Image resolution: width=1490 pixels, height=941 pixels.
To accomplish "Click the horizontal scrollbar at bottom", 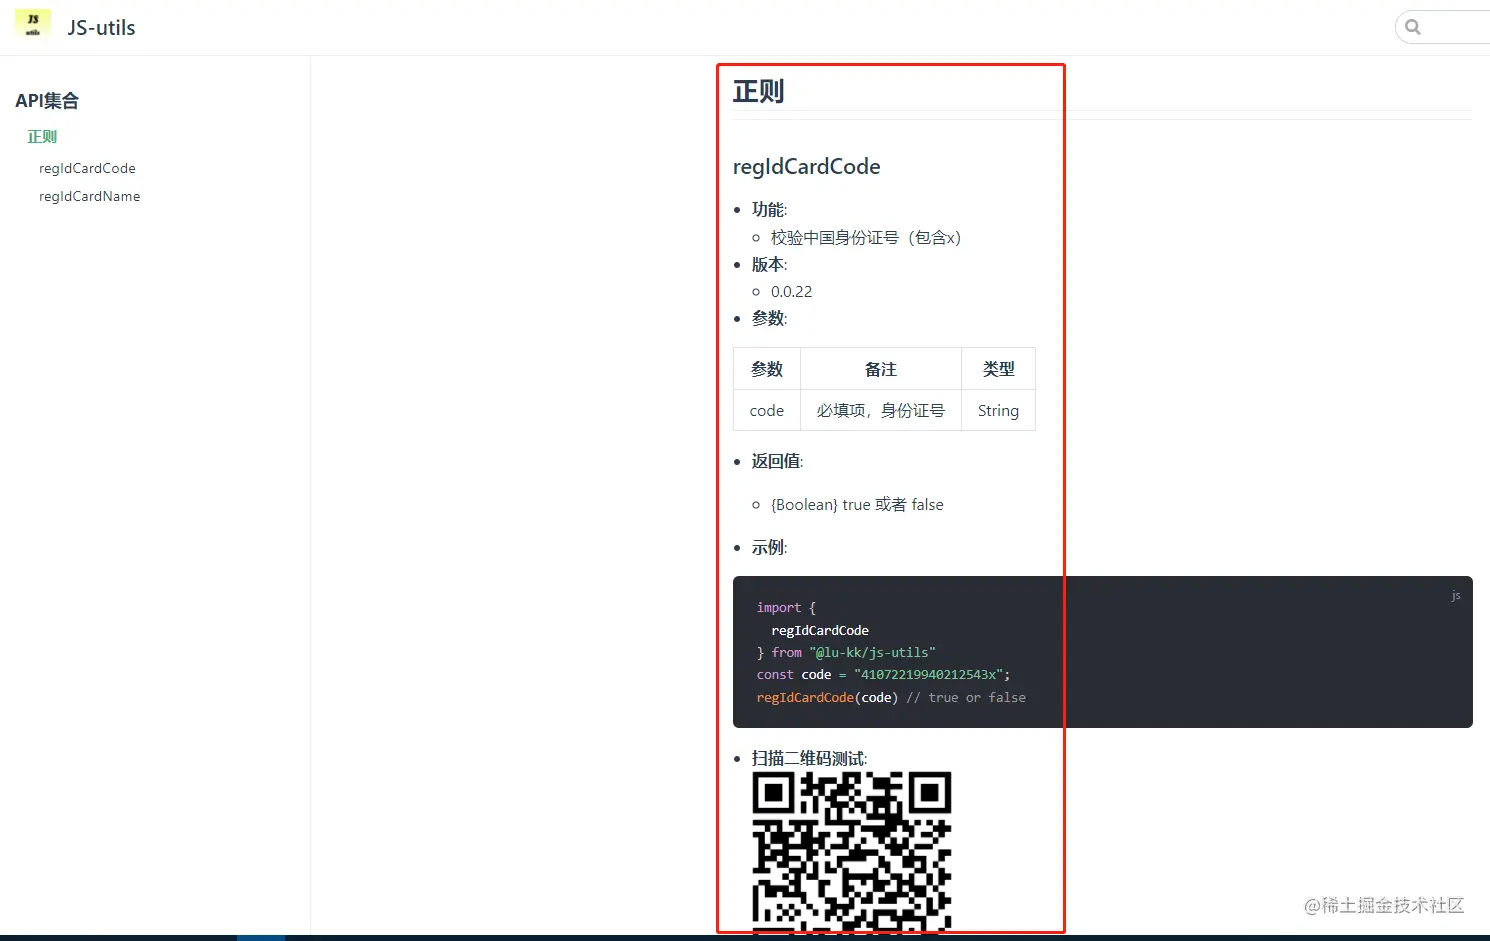I will click(260, 936).
